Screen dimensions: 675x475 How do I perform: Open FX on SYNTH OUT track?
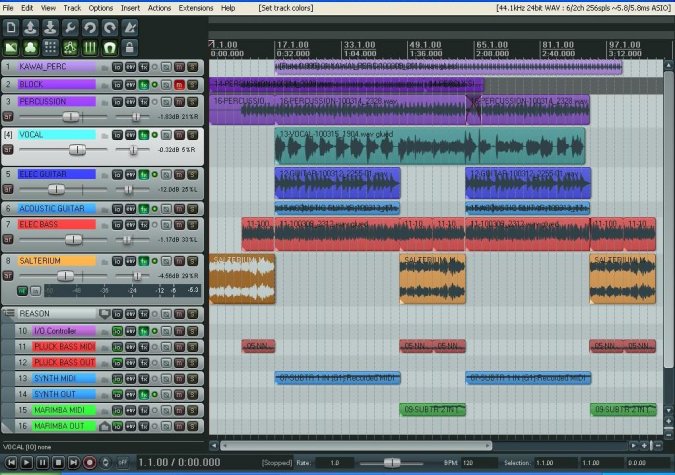(143, 394)
